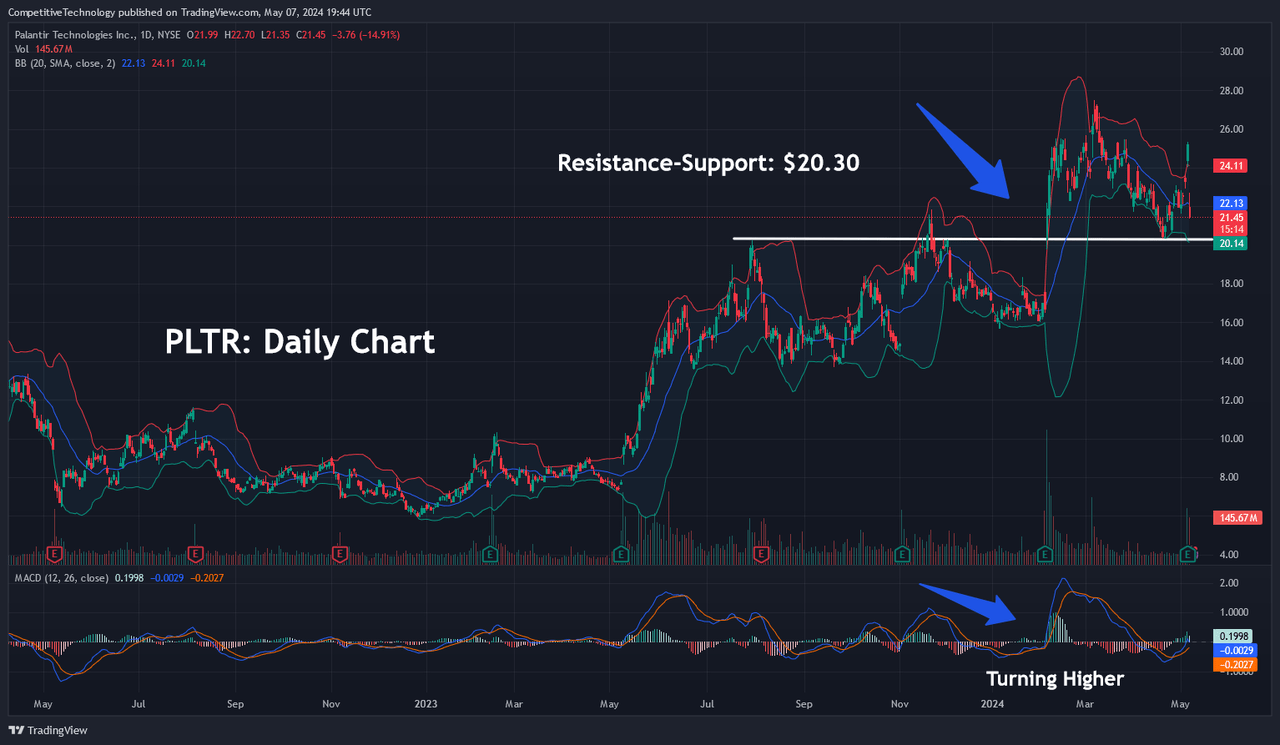1280x745 pixels.
Task: Select the Resistance-Support: $20.30 text annotation
Action: coord(708,163)
